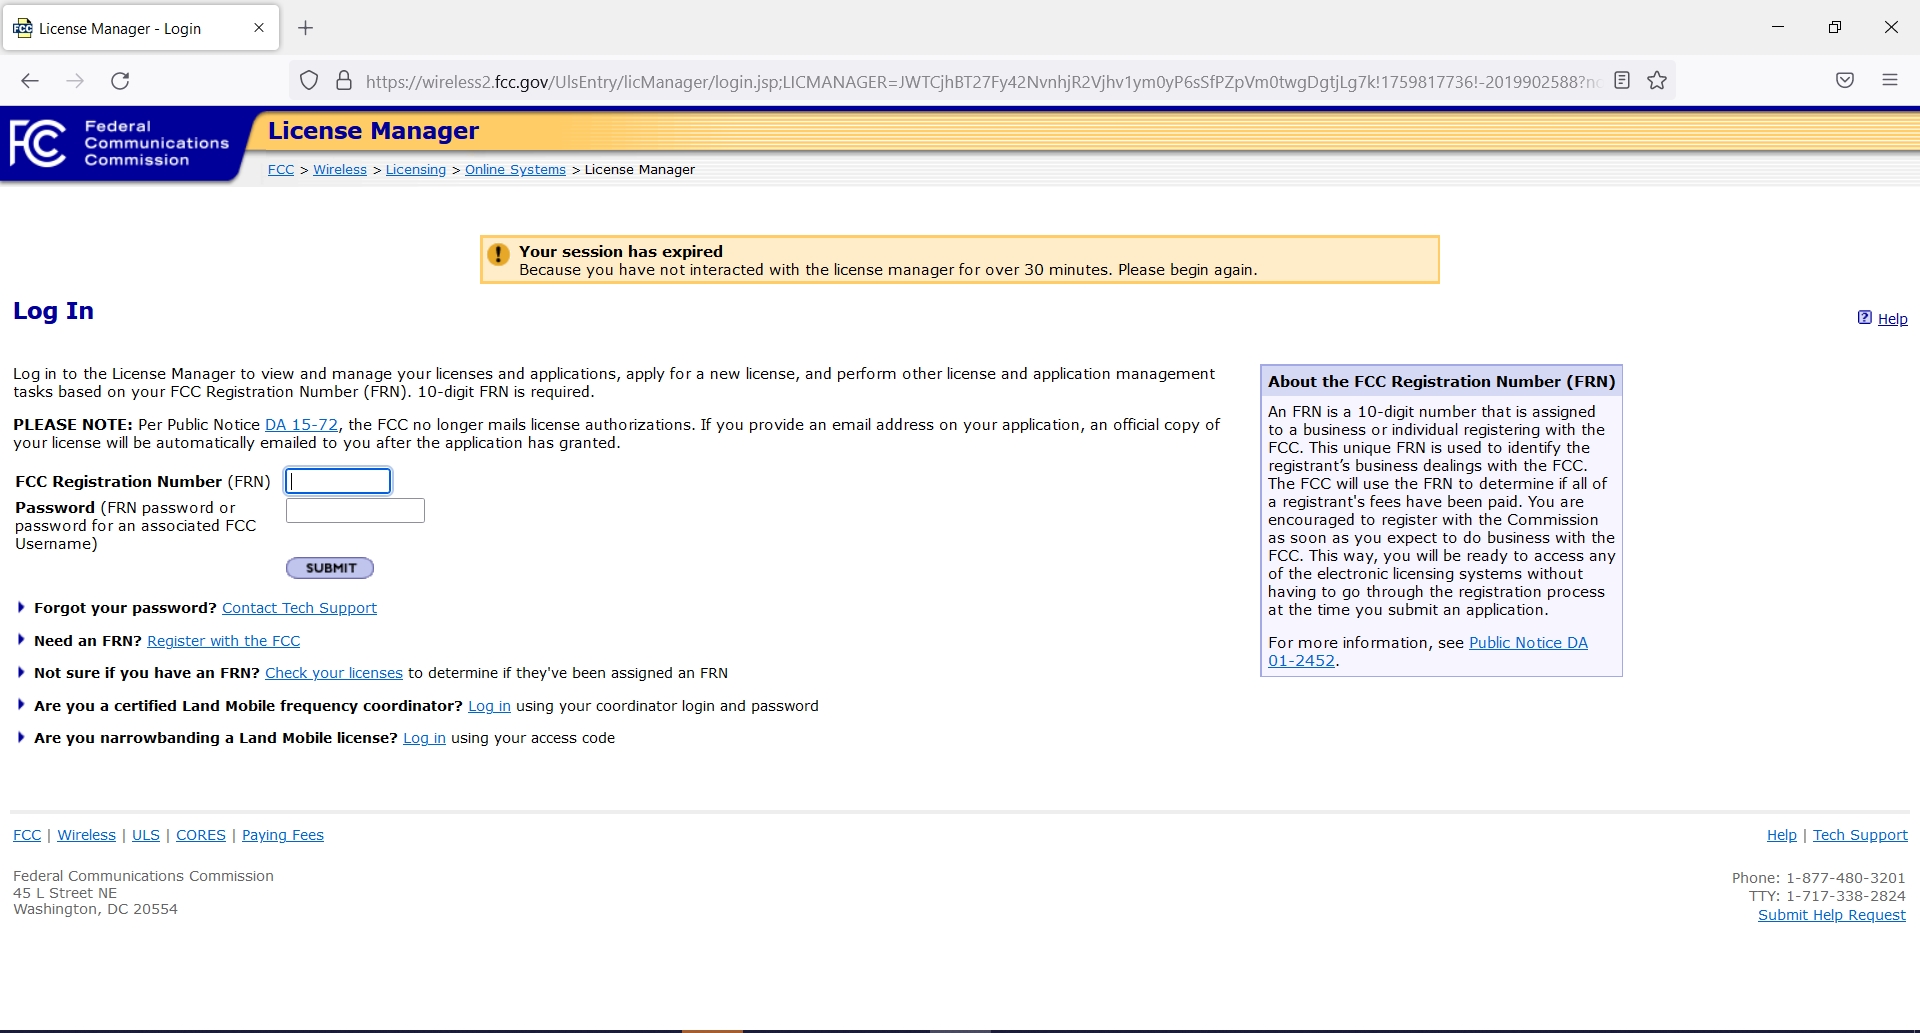Open reader view

point(1621,80)
